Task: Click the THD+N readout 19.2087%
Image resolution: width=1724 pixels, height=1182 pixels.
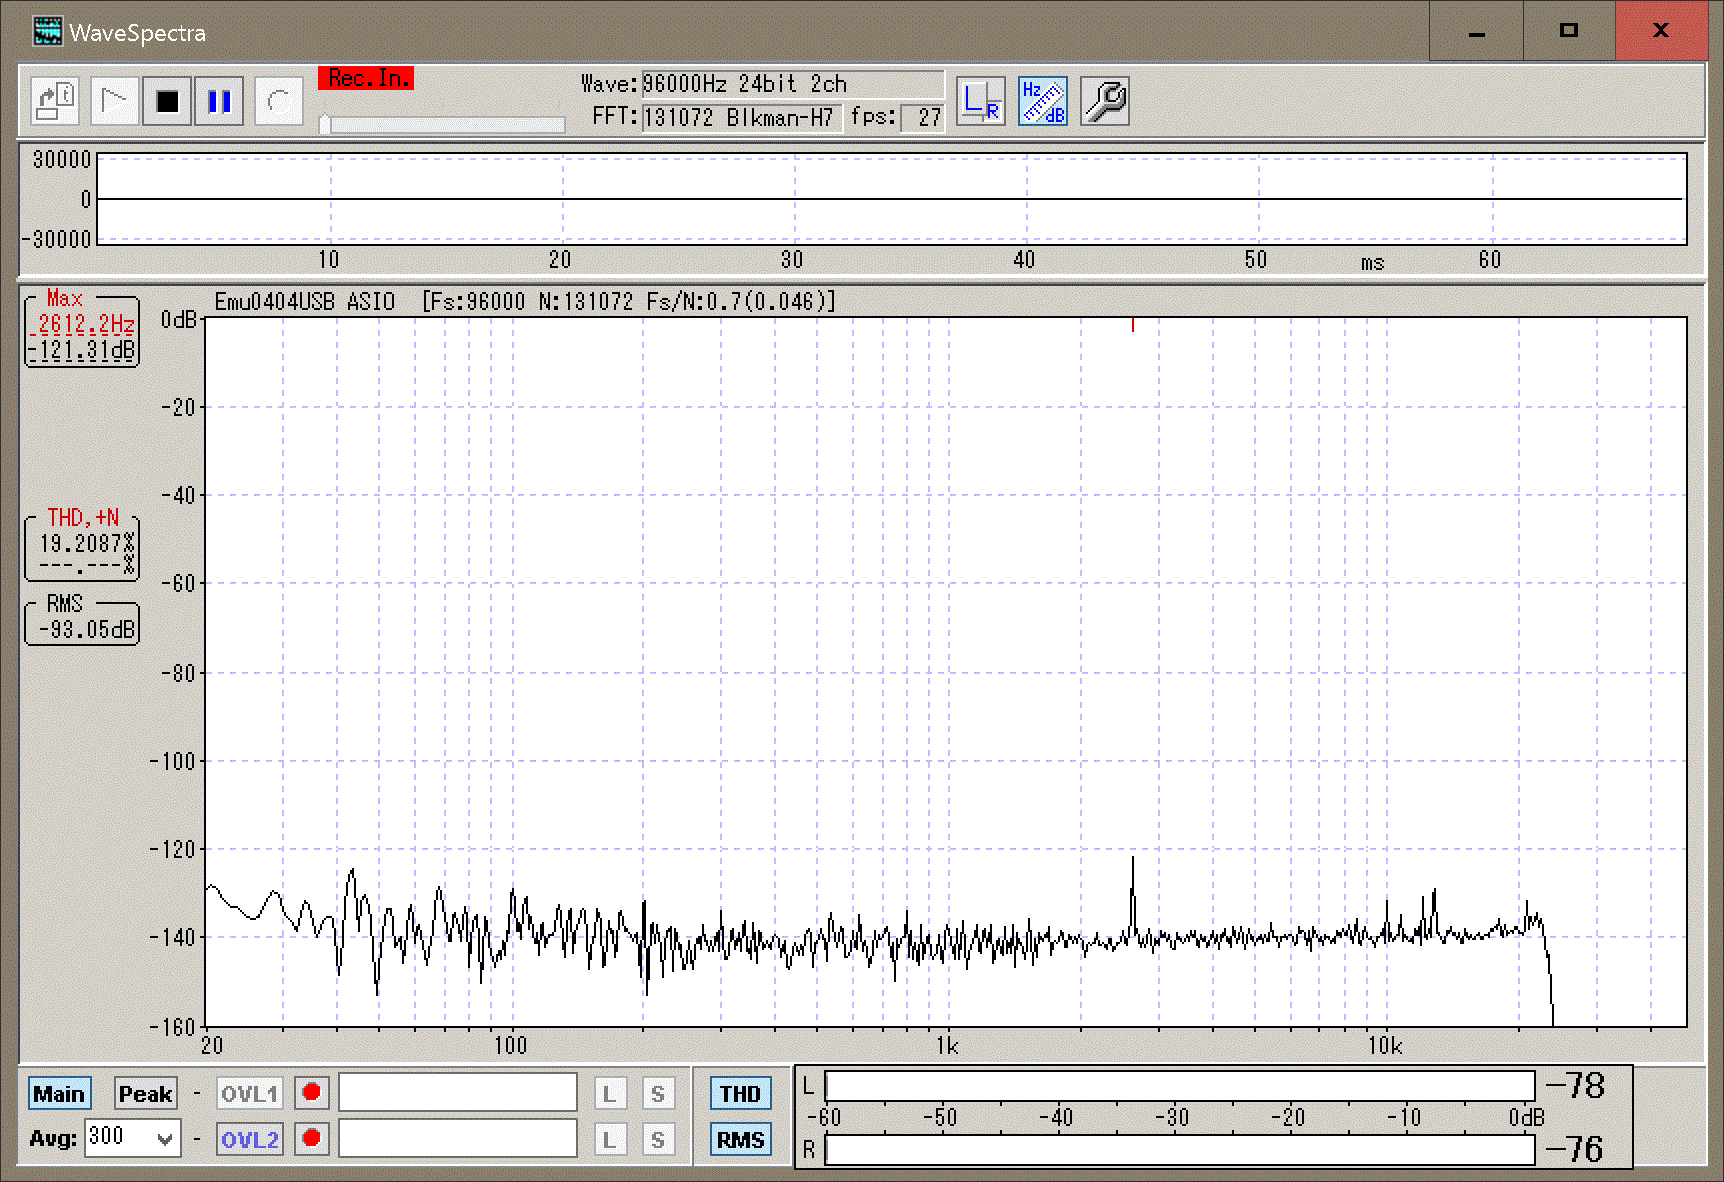Action: 86,543
